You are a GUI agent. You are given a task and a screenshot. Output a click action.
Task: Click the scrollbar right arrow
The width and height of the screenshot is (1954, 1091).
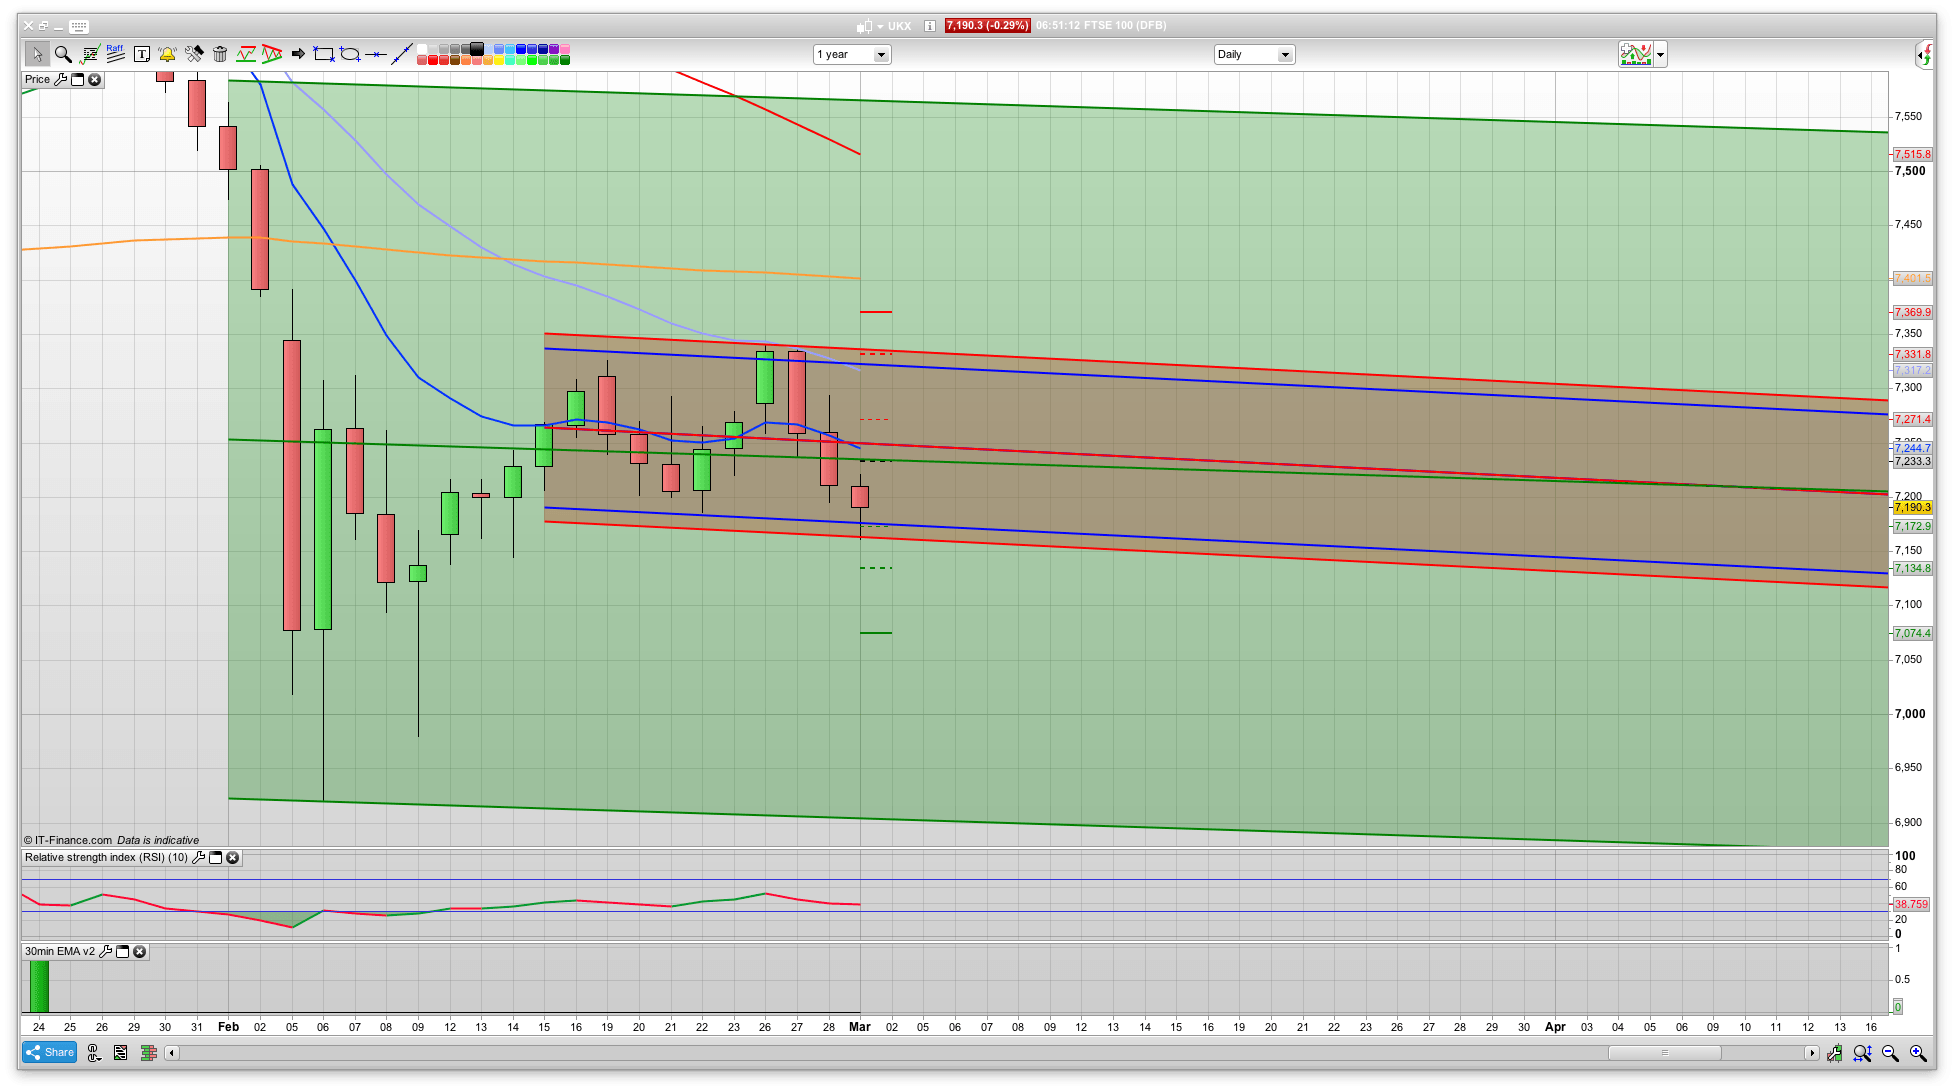coord(1811,1052)
